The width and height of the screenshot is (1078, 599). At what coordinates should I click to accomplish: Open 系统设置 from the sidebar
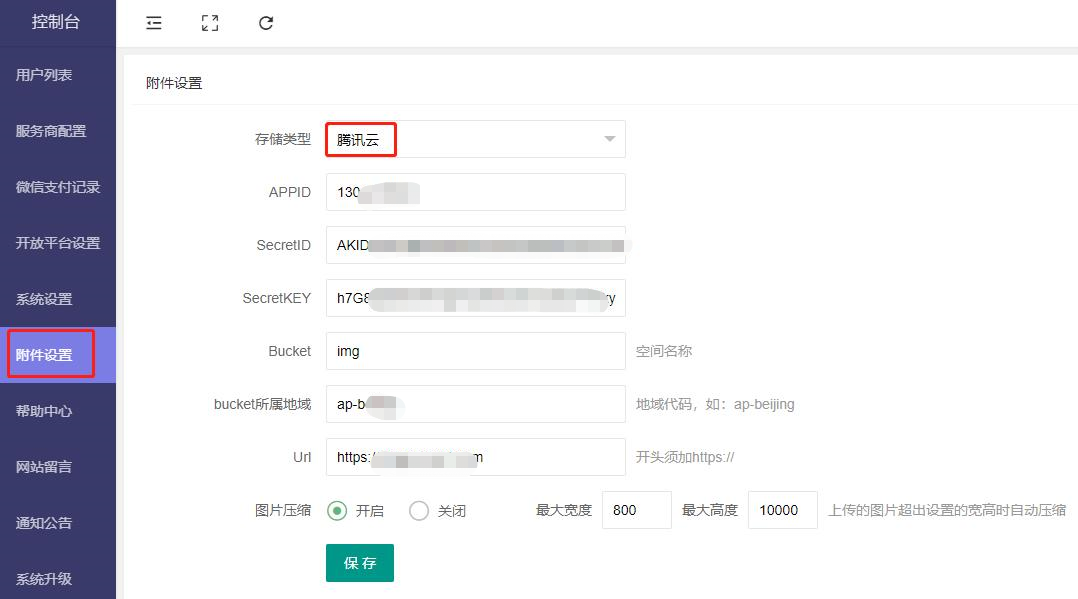pyautogui.click(x=44, y=299)
